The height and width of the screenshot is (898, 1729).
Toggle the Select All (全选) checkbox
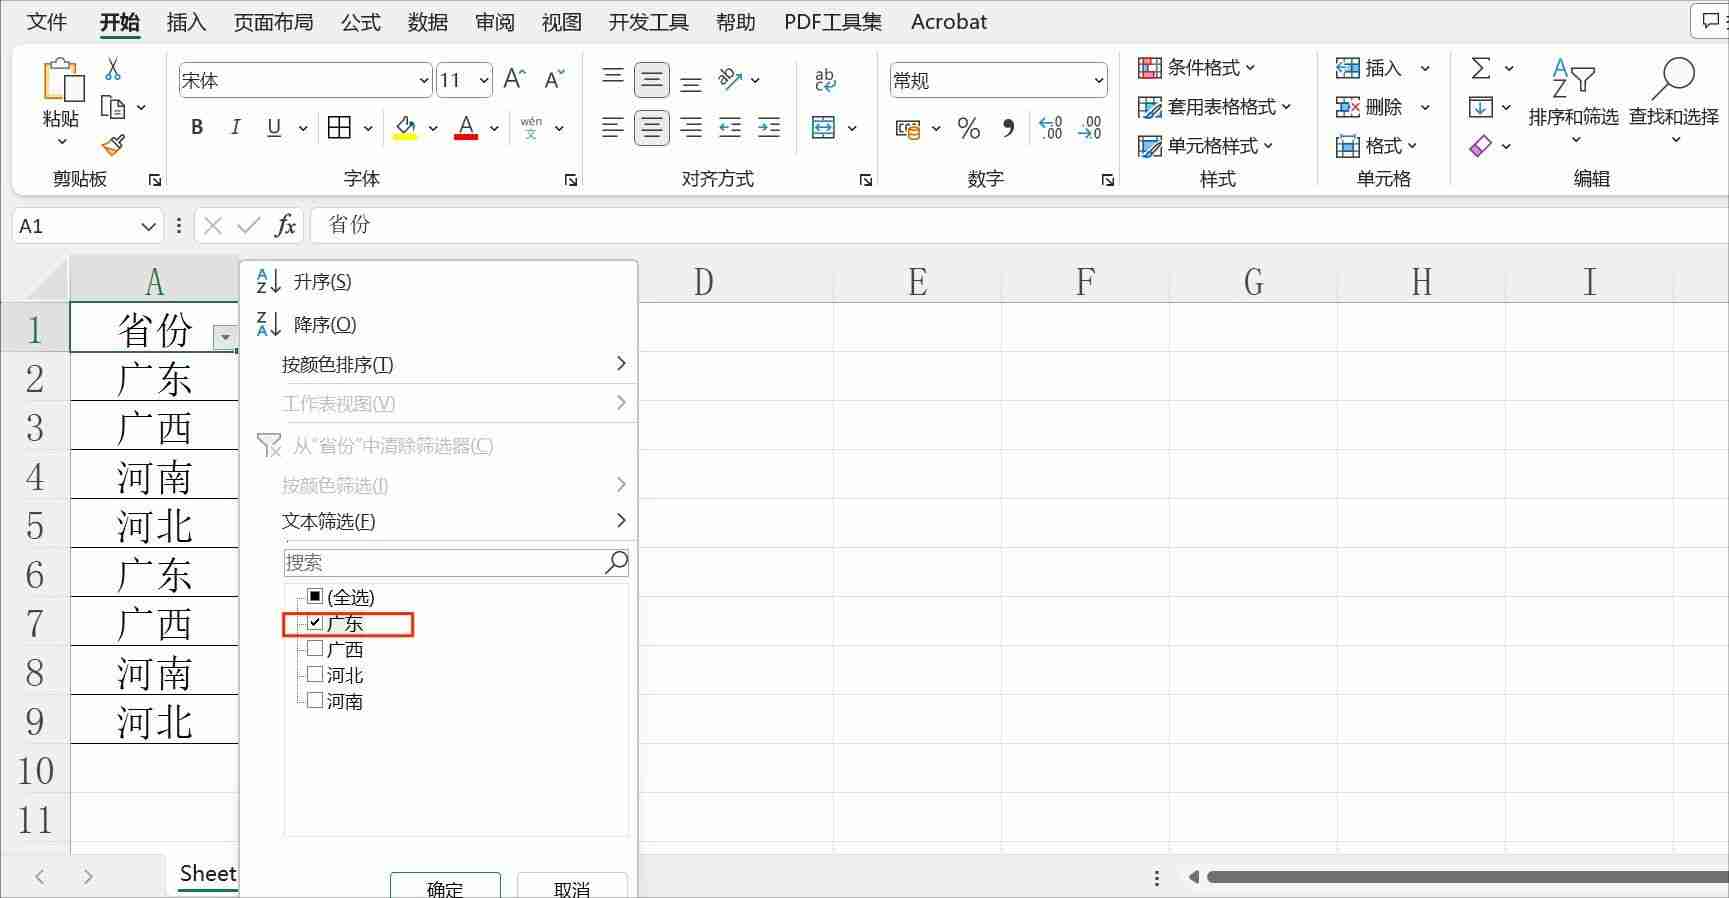[x=315, y=596]
